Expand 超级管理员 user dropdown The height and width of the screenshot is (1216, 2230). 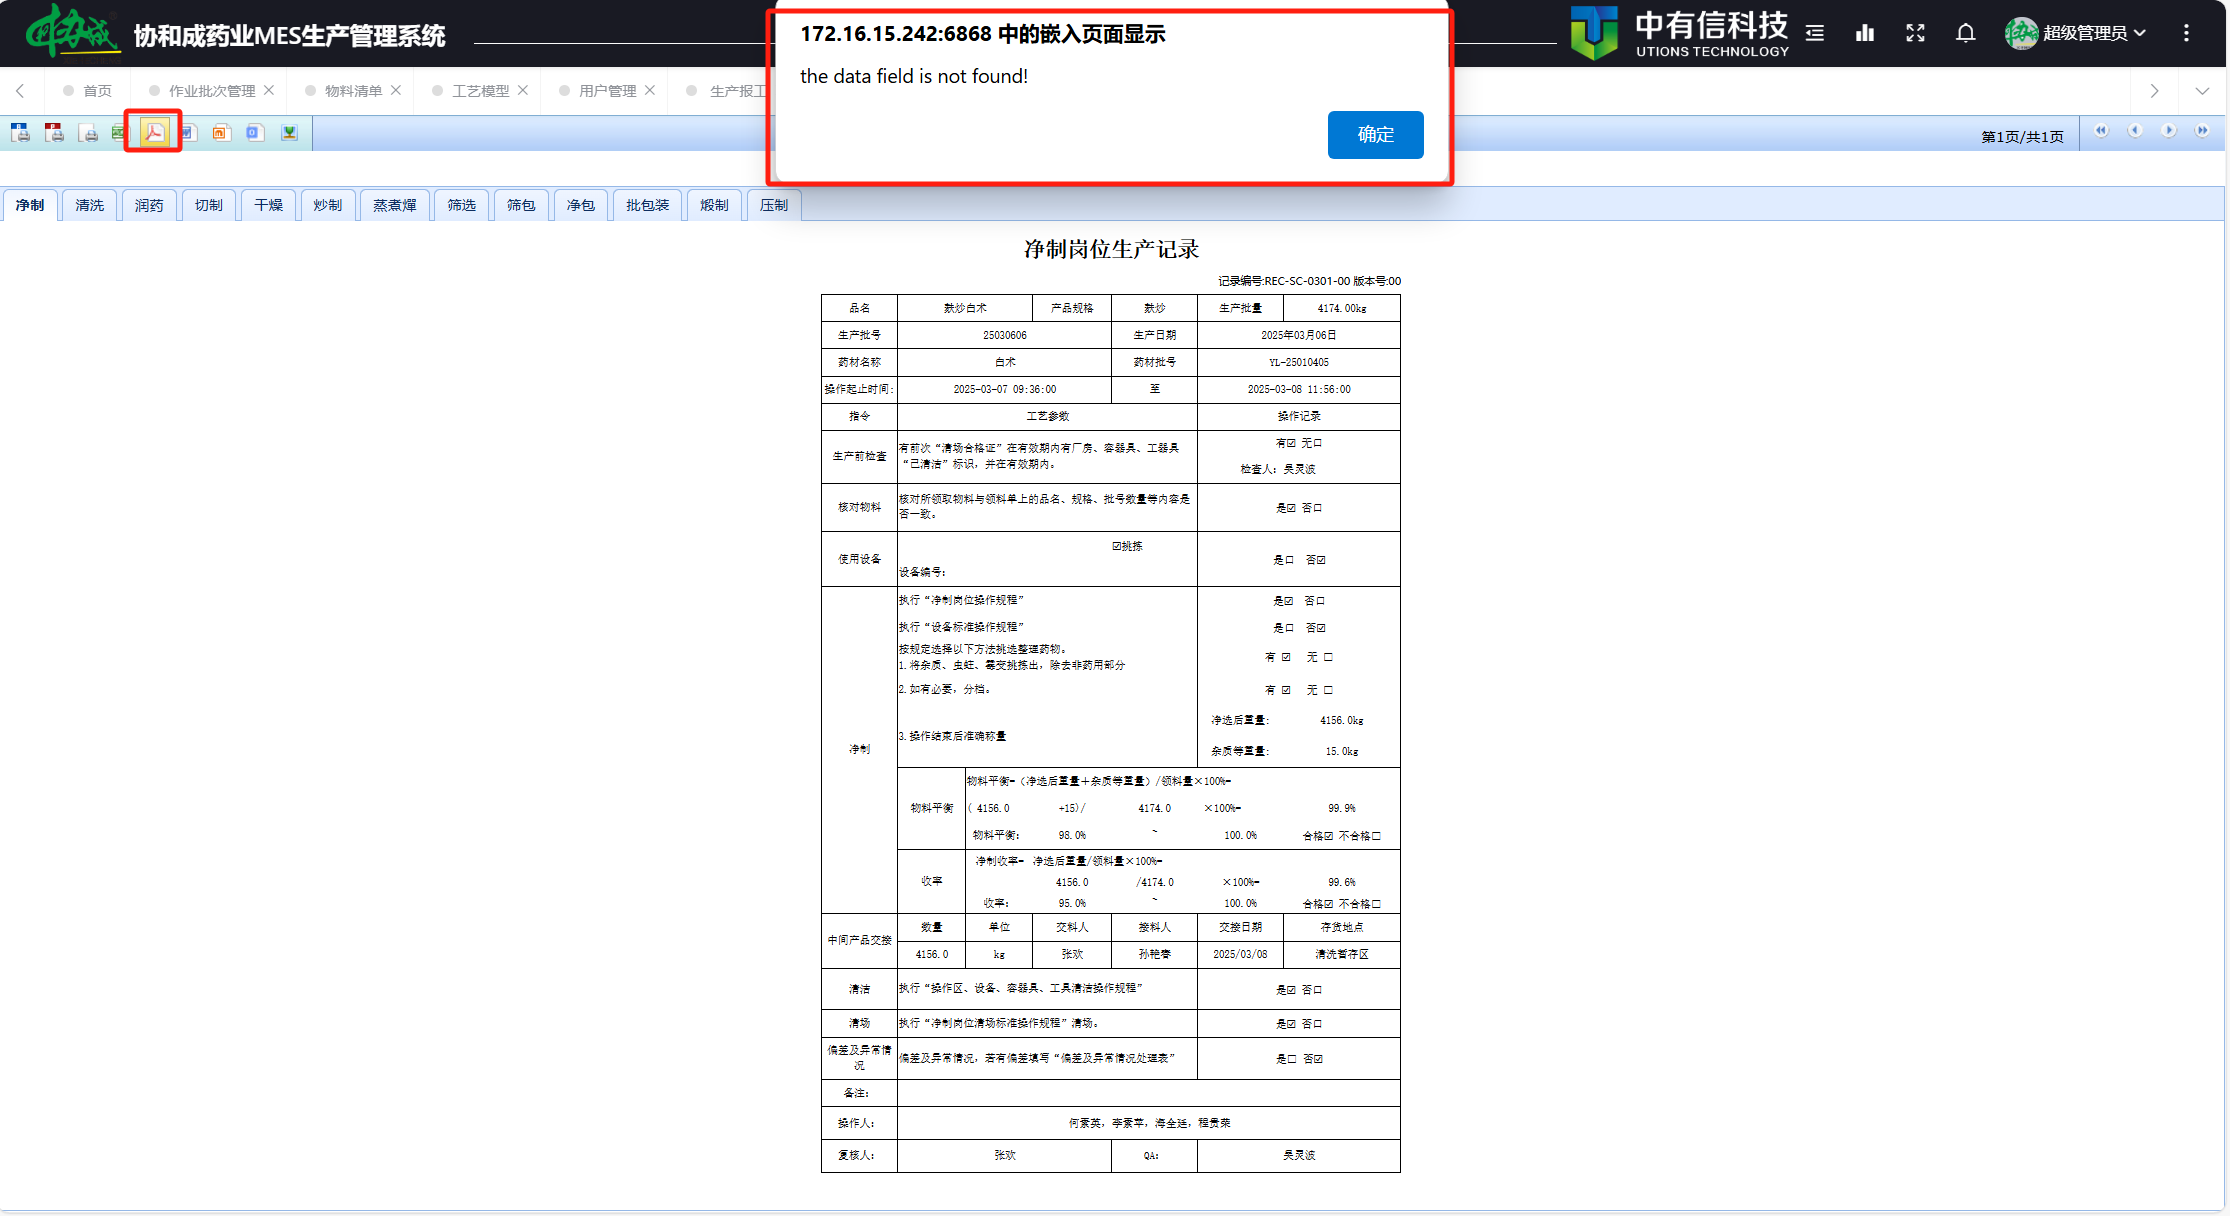click(x=2084, y=33)
